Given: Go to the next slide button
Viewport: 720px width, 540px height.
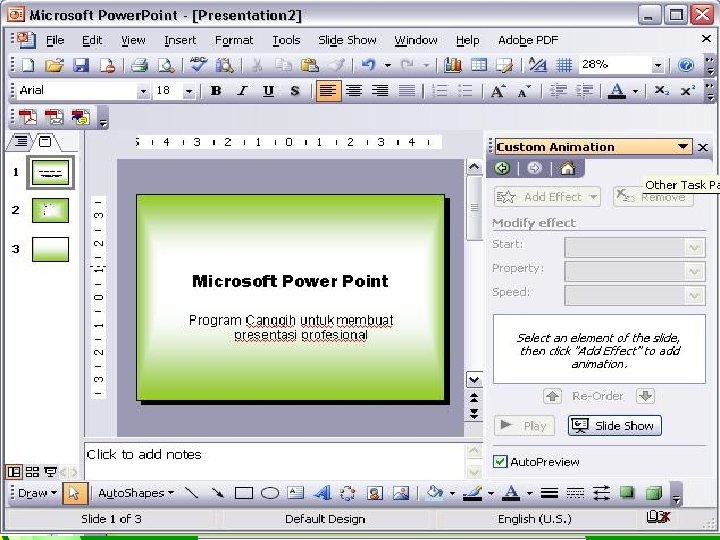Looking at the screenshot, I should [474, 414].
